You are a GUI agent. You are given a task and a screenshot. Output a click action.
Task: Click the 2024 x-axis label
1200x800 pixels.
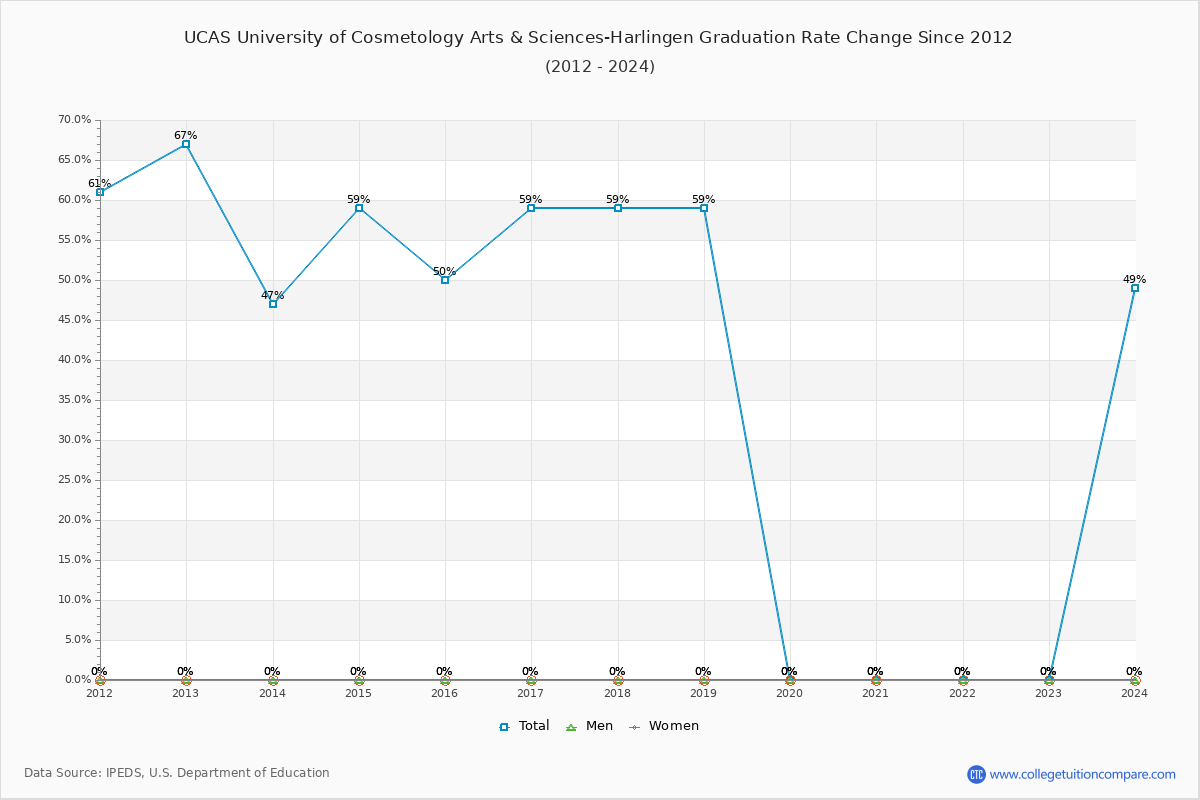pos(1135,693)
